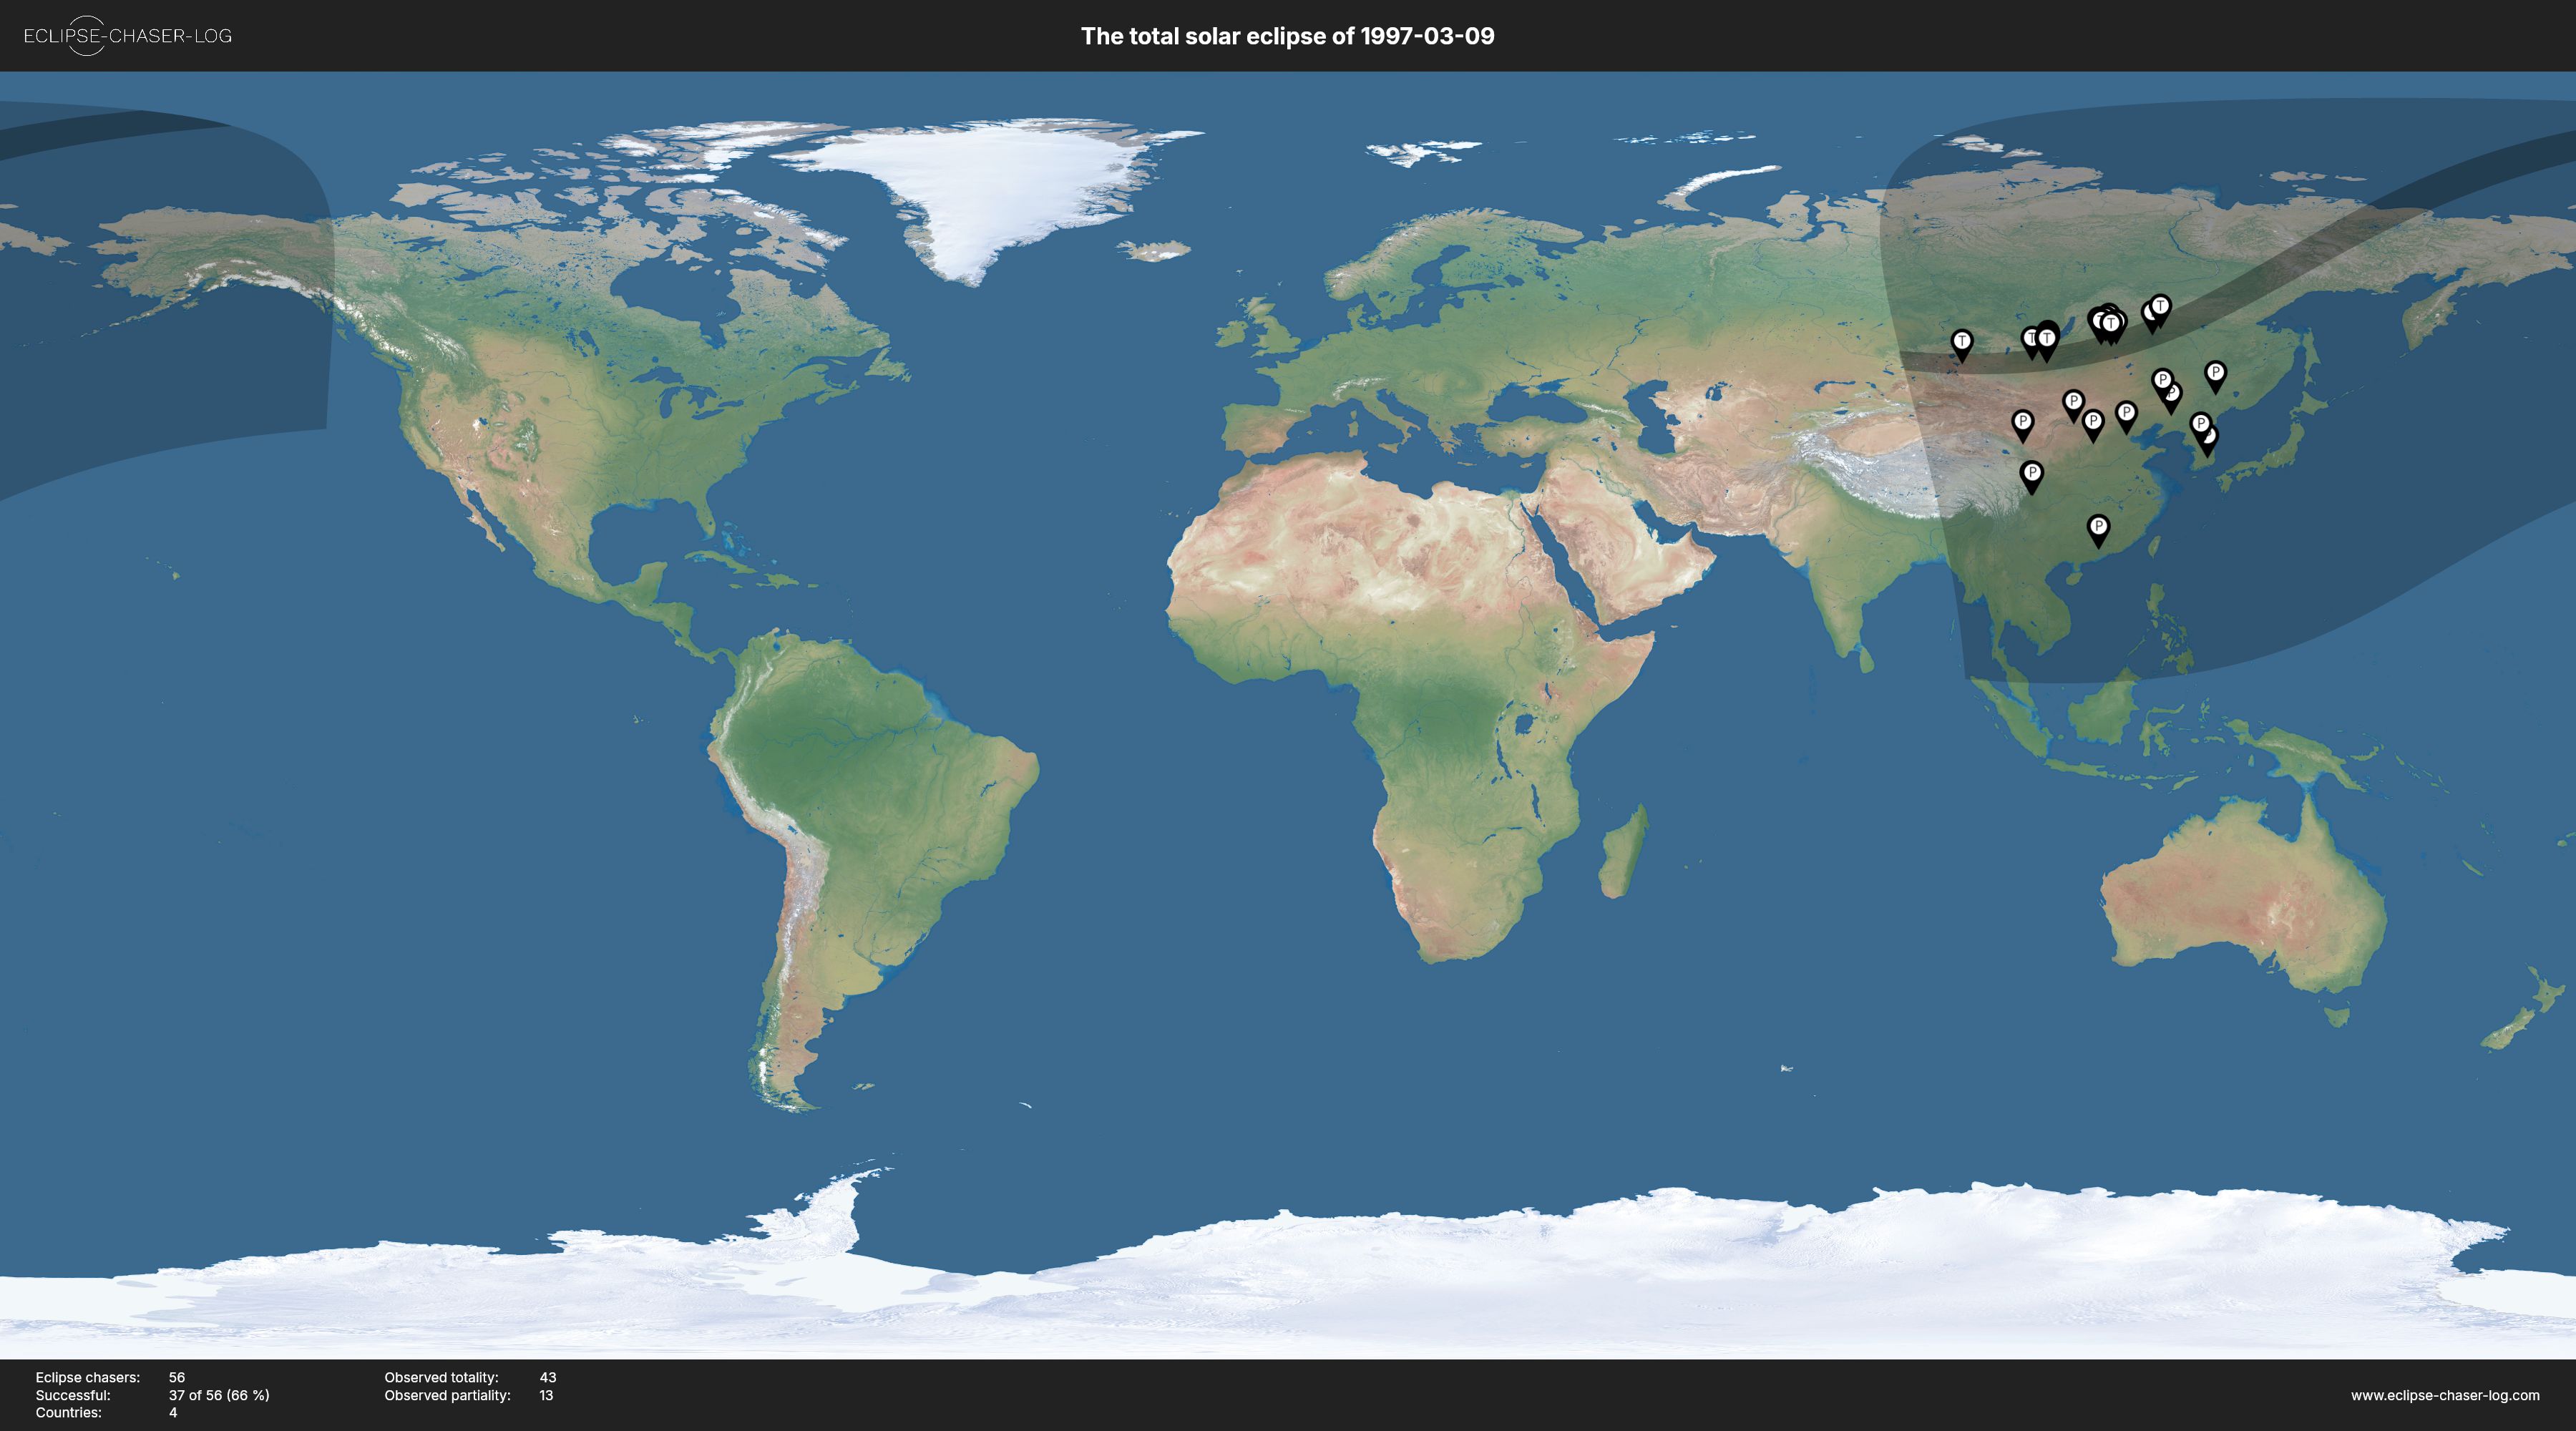The image size is (2576, 1431).
Task: Click the observed totality value '43'
Action: click(548, 1377)
